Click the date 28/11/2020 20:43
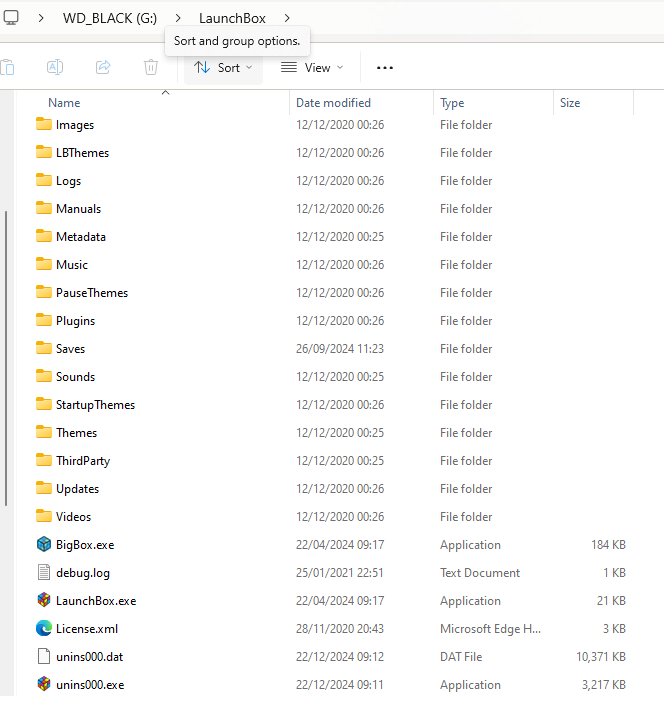 [x=339, y=629]
